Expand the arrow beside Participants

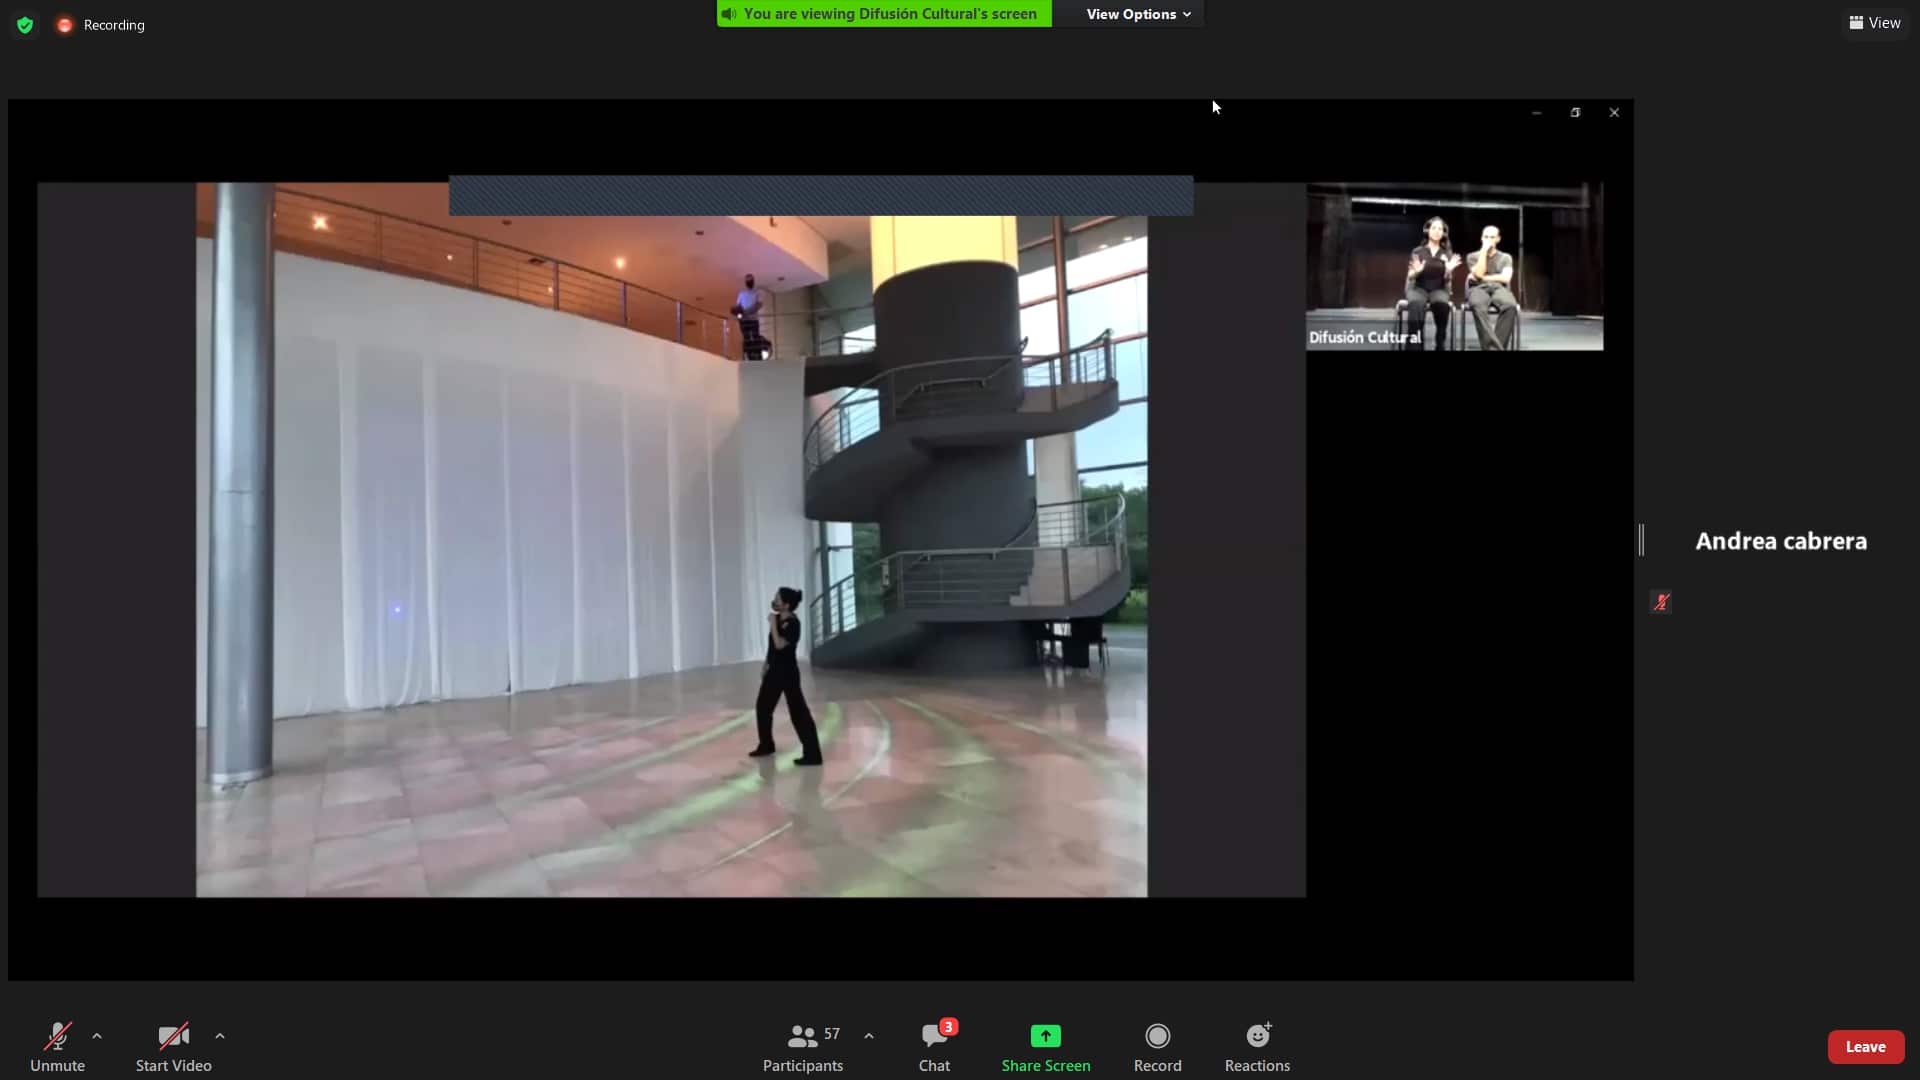click(x=869, y=1036)
